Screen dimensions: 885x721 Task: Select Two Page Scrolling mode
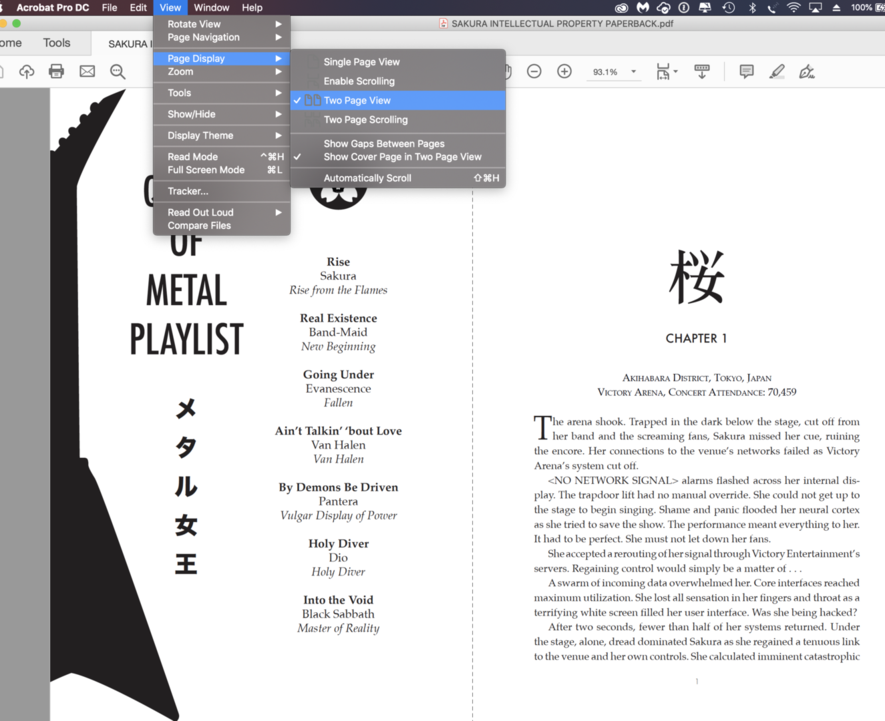point(398,120)
